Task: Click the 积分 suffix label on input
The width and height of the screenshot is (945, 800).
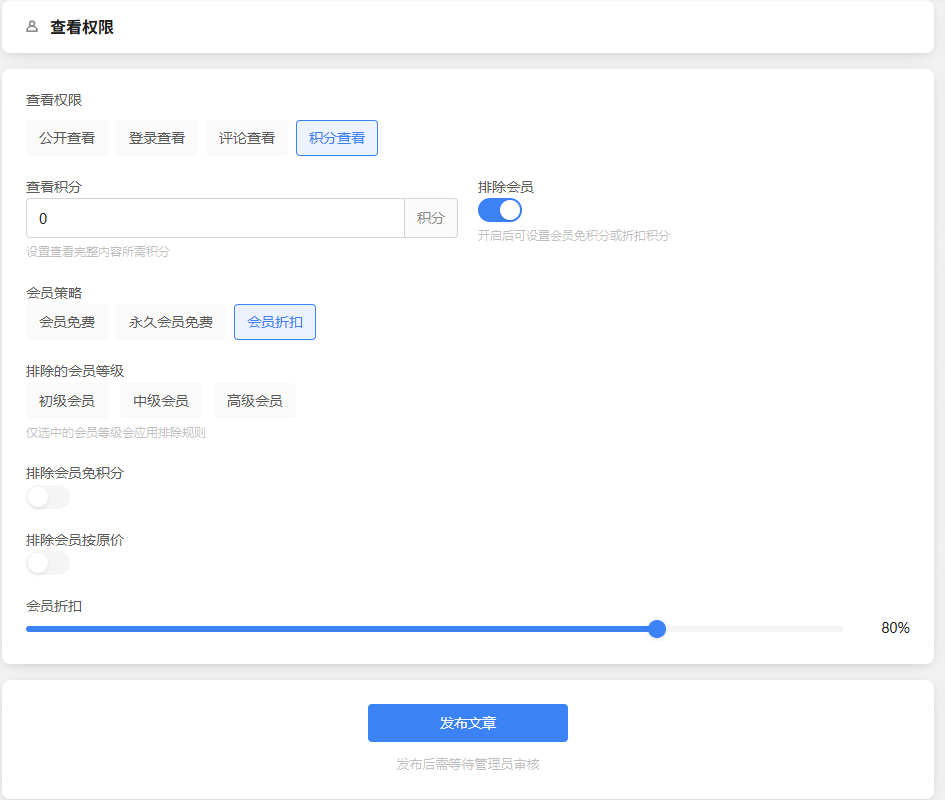Action: [x=431, y=218]
